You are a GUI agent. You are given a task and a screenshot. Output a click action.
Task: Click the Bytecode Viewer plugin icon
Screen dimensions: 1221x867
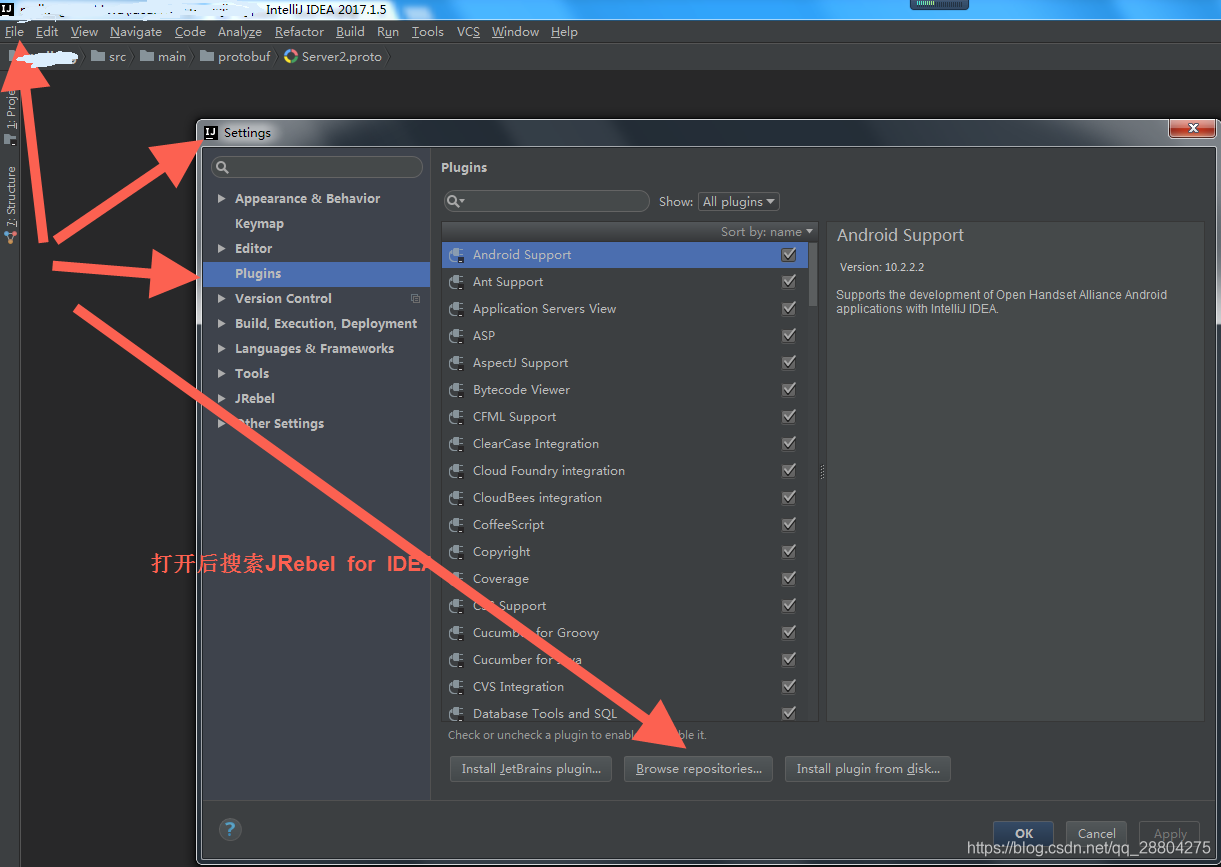[456, 390]
